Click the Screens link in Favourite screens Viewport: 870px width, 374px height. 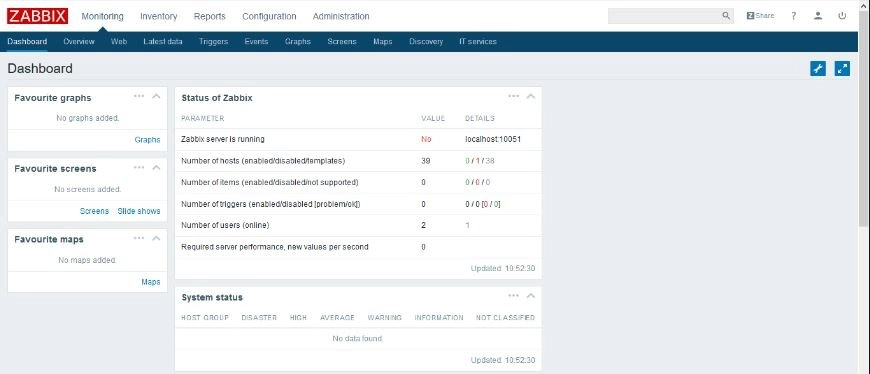[94, 211]
